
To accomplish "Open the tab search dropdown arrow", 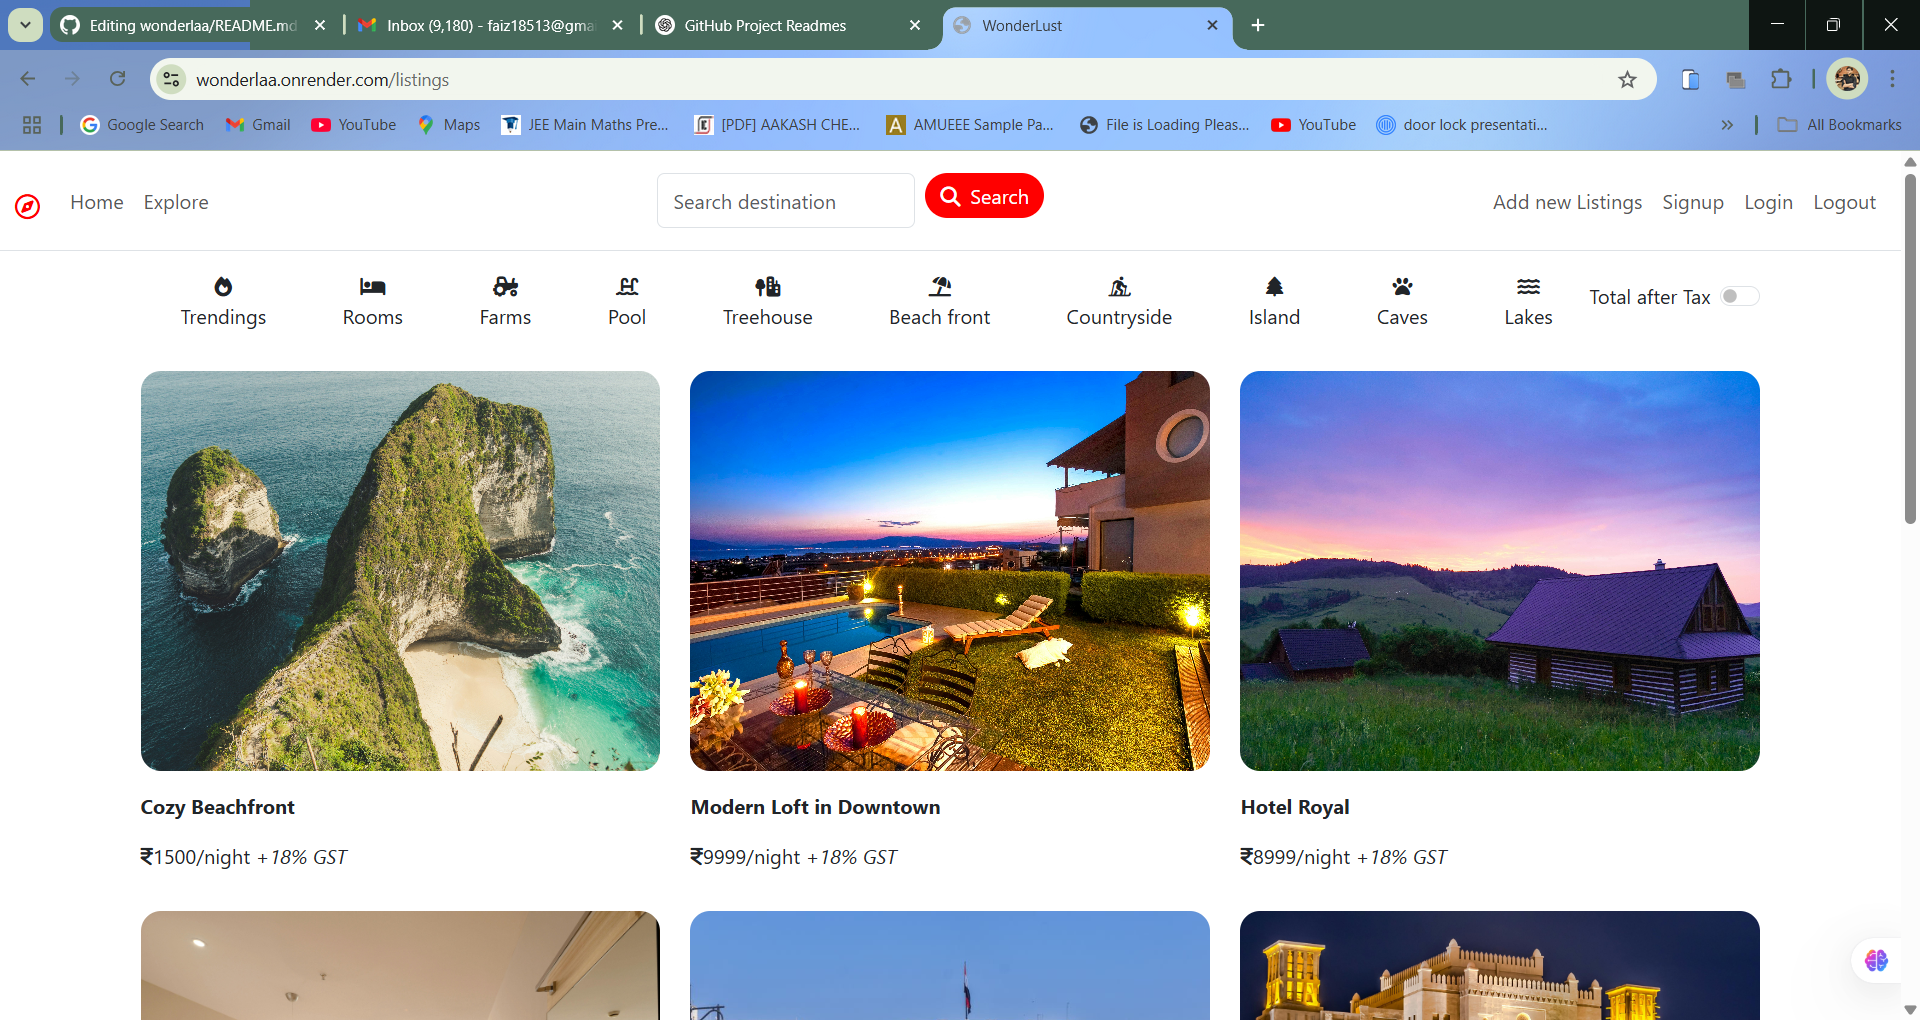I will 25,25.
